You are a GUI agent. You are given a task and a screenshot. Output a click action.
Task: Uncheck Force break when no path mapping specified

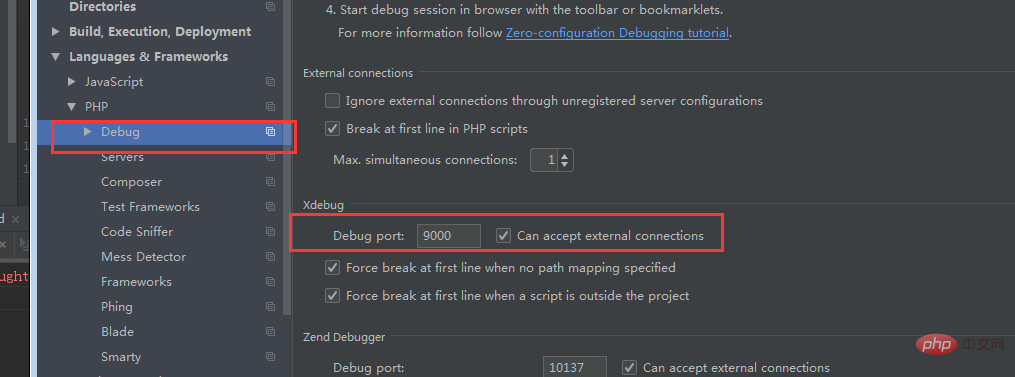click(332, 267)
